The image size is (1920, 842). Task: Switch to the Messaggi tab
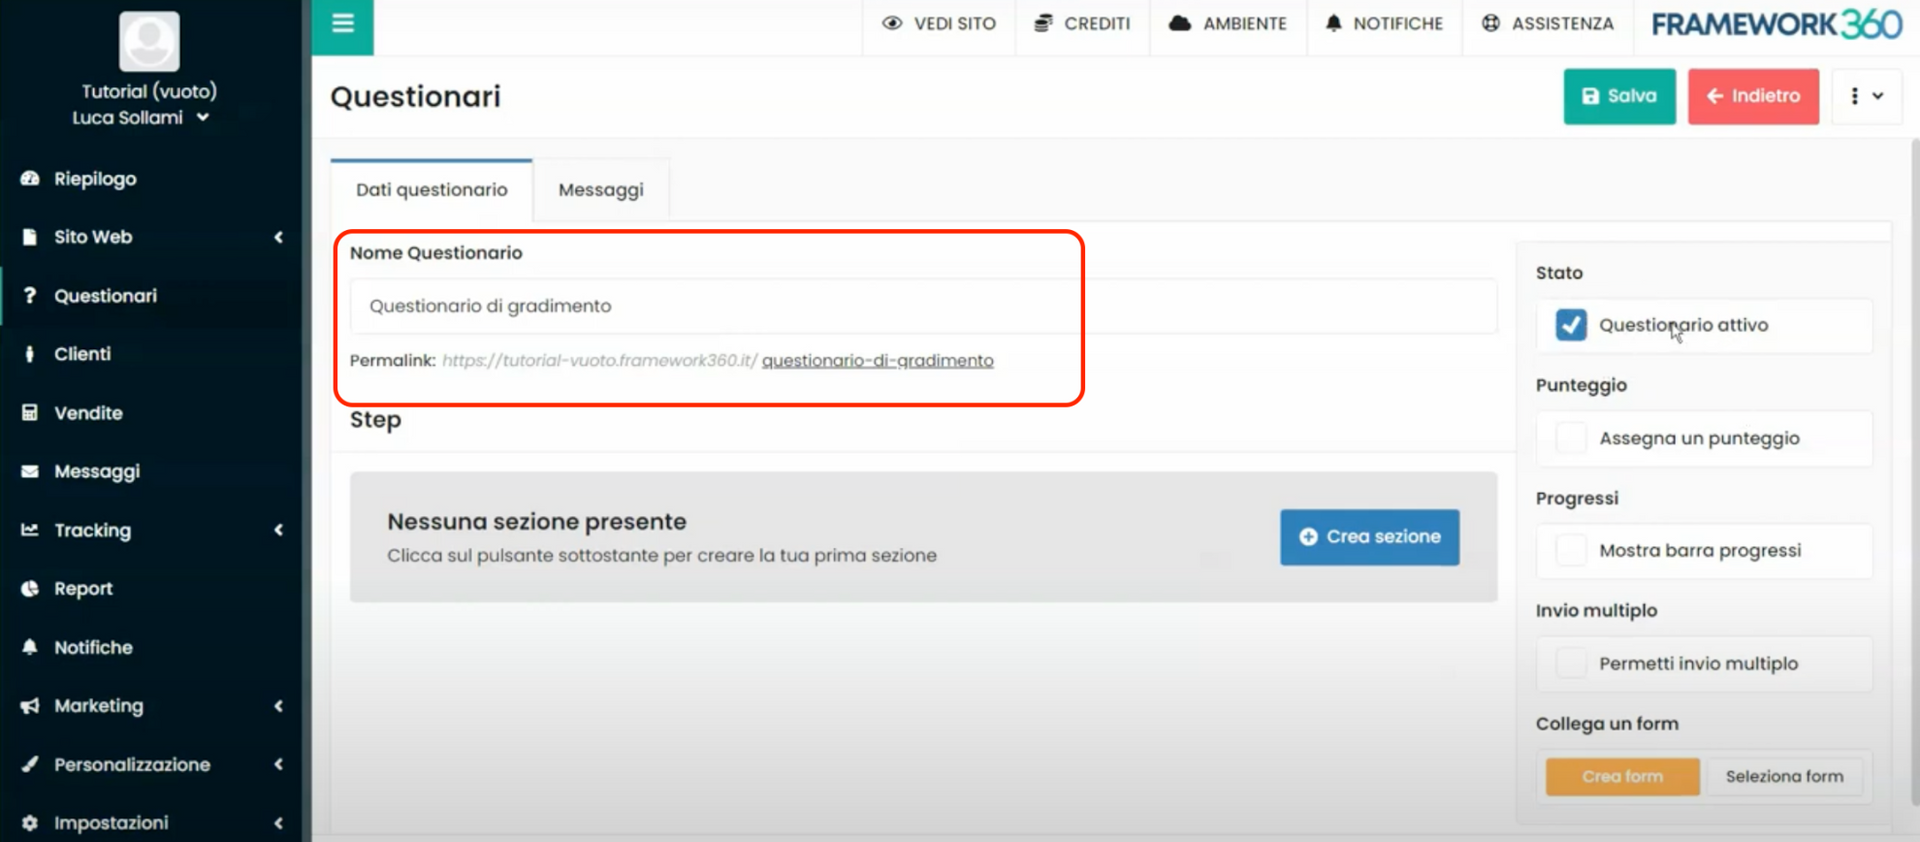pyautogui.click(x=600, y=190)
